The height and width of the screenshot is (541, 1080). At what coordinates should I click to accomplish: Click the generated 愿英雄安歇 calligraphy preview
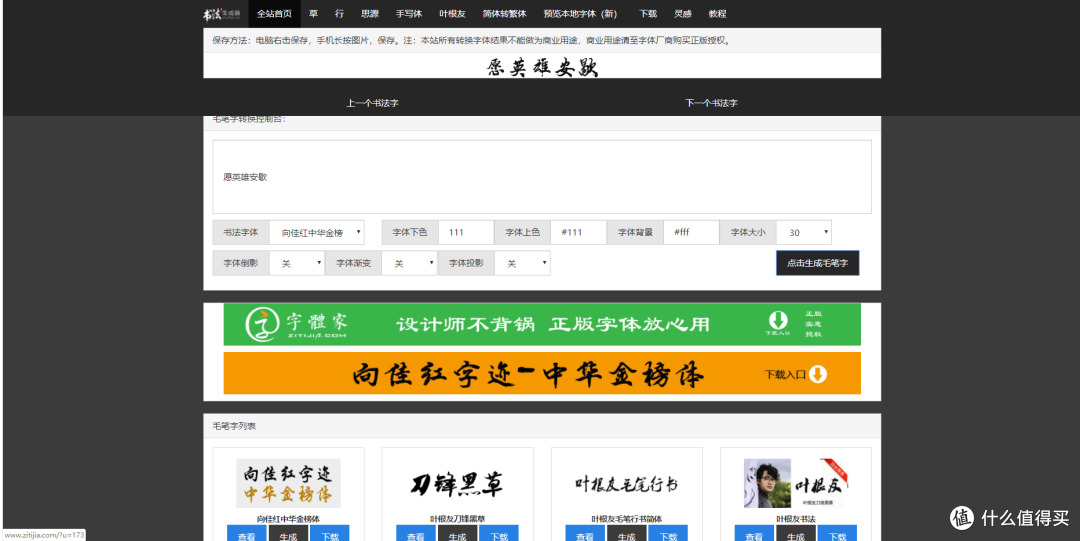pos(542,67)
